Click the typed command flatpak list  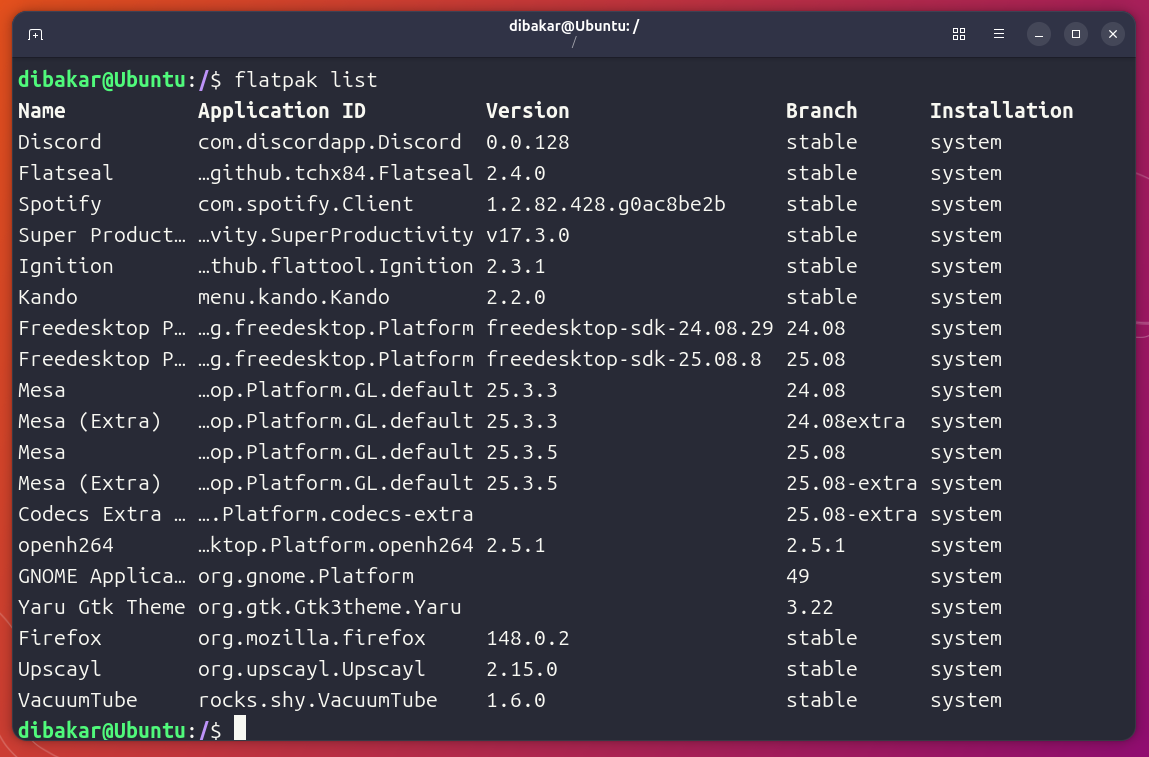(x=306, y=80)
